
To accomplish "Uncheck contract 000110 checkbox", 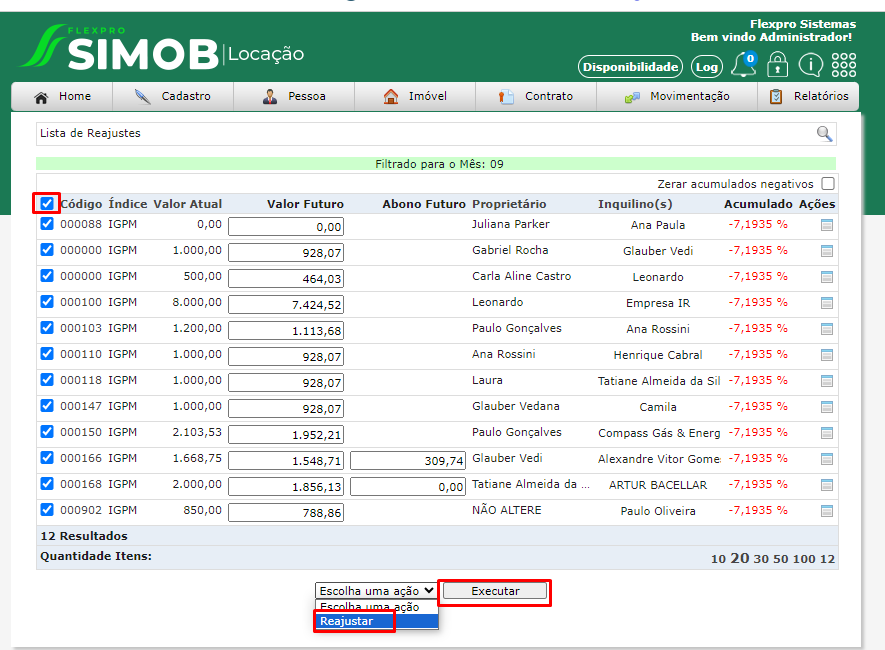I will click(47, 353).
